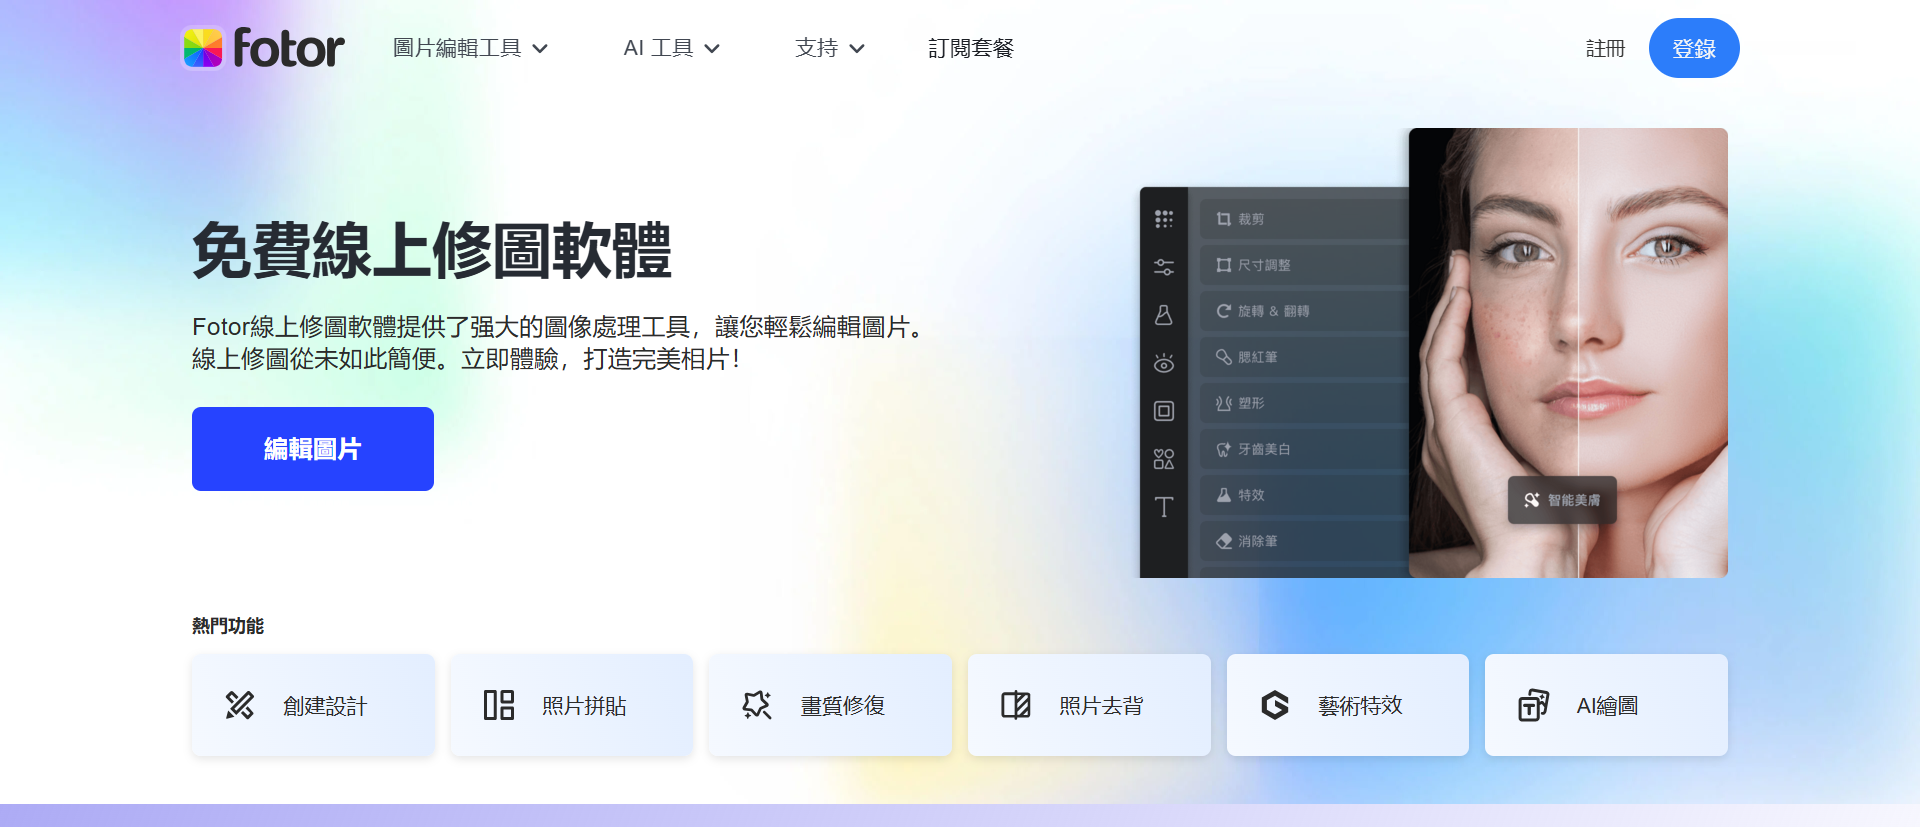Open the 圖片編輯工具 dropdown menu

tap(470, 48)
